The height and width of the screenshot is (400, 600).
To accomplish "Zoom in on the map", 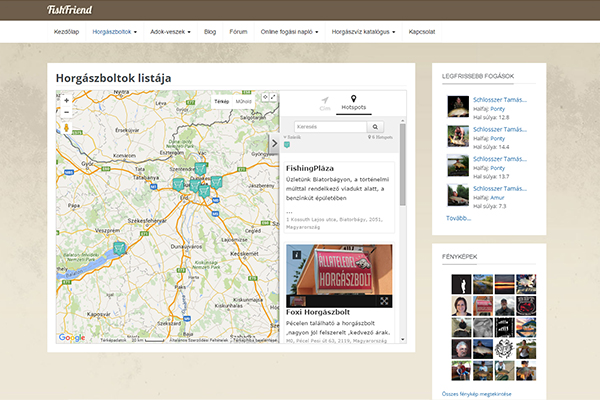I will point(67,100).
